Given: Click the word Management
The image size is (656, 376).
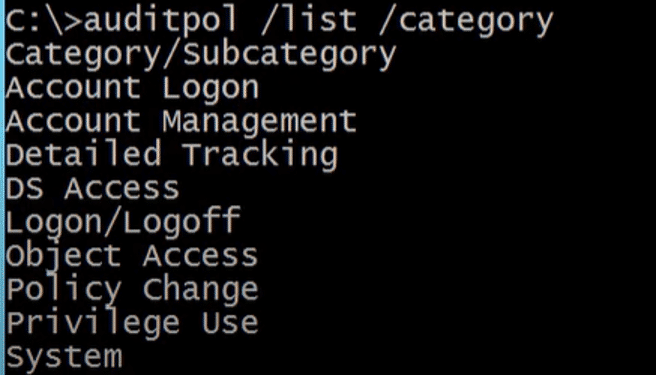Looking at the screenshot, I should [259, 123].
